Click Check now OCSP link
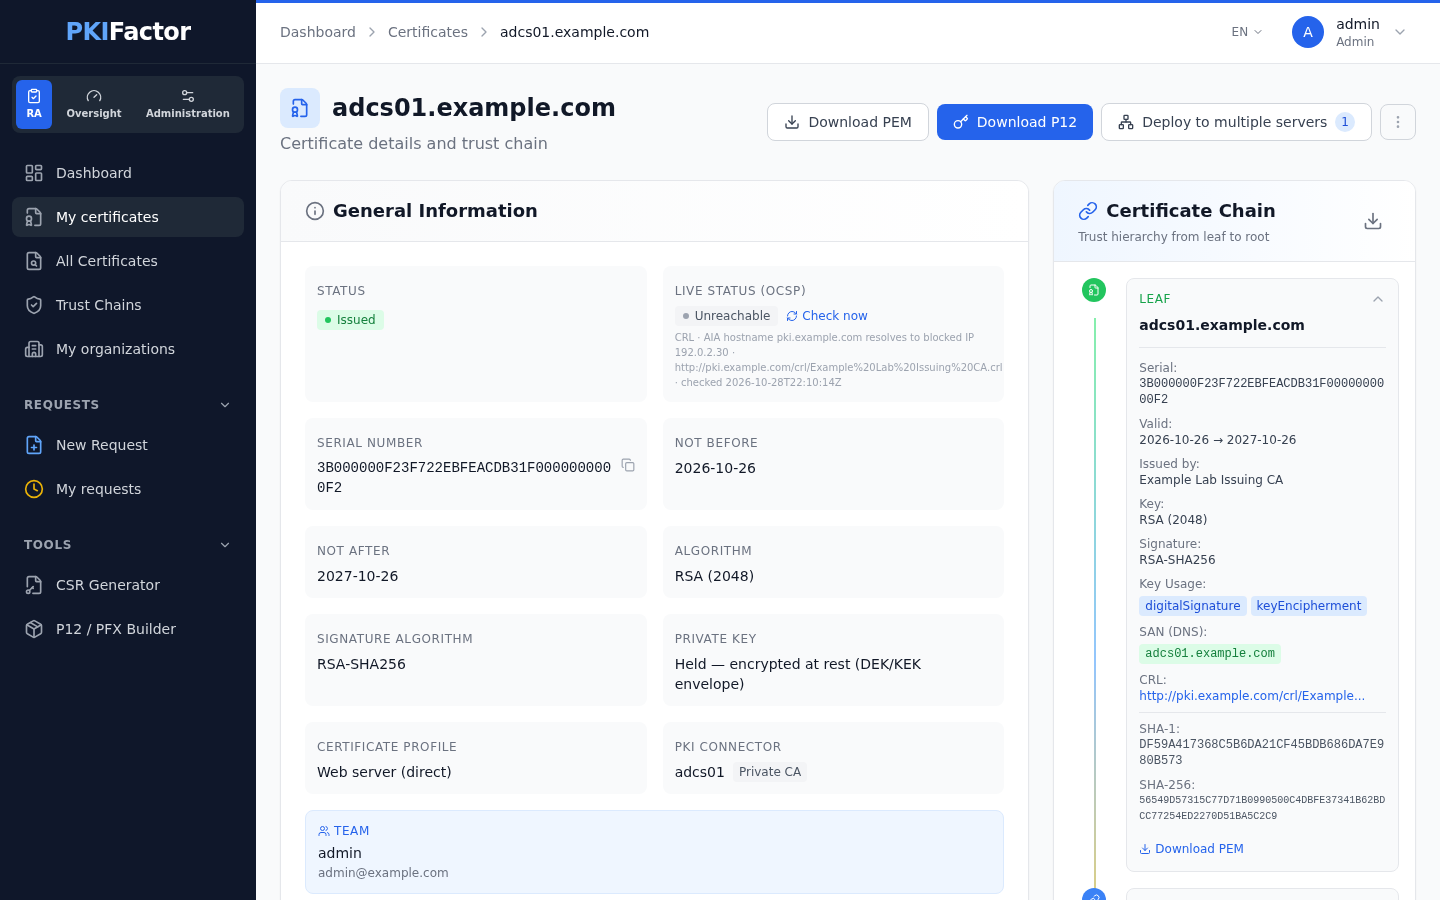The image size is (1440, 900). pos(827,316)
